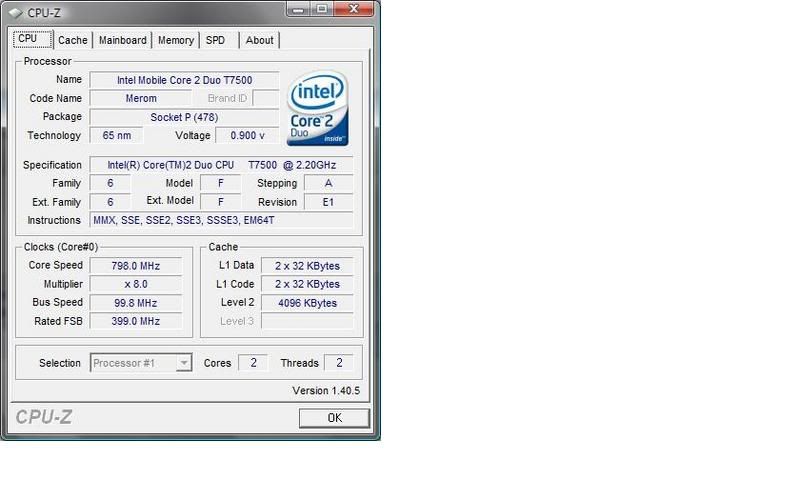Expand the Processor #1 selection dropdown

[x=184, y=363]
